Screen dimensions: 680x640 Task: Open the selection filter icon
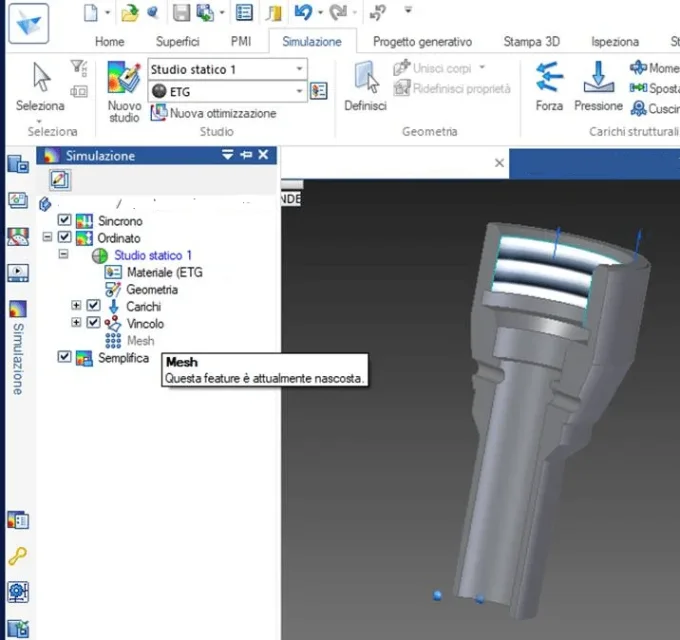coord(78,68)
